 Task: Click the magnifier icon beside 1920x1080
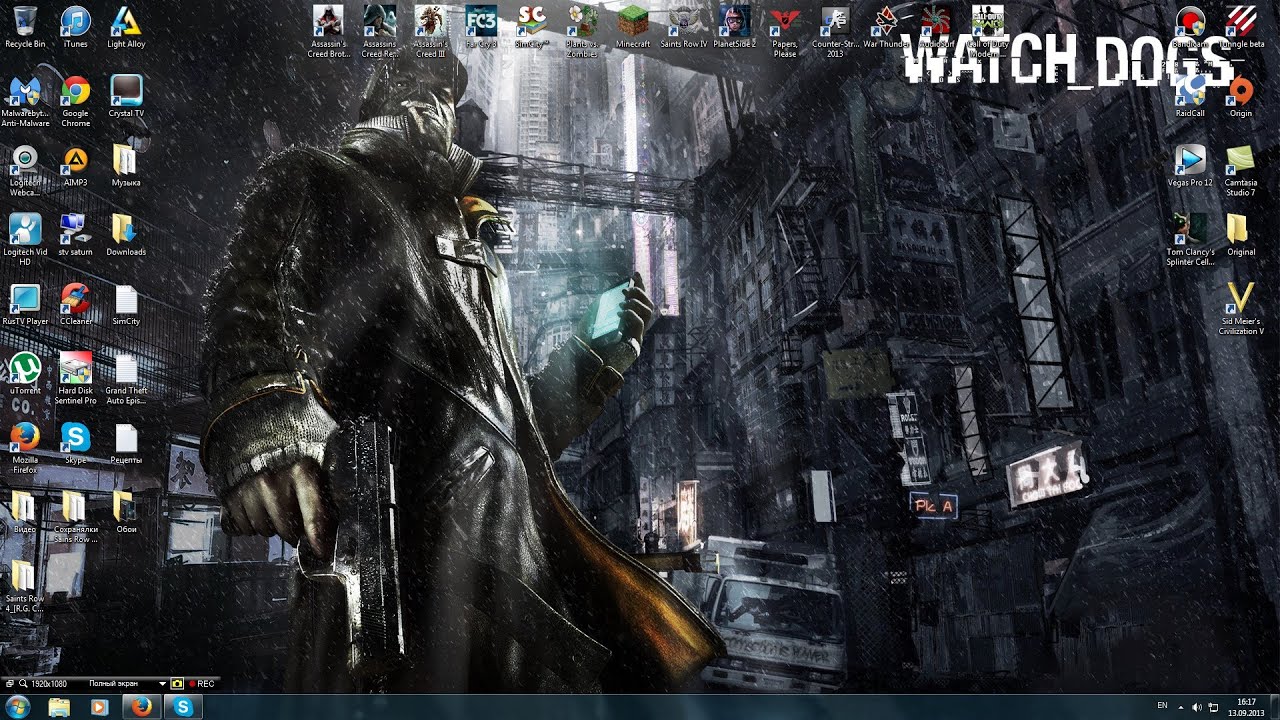[x=22, y=684]
